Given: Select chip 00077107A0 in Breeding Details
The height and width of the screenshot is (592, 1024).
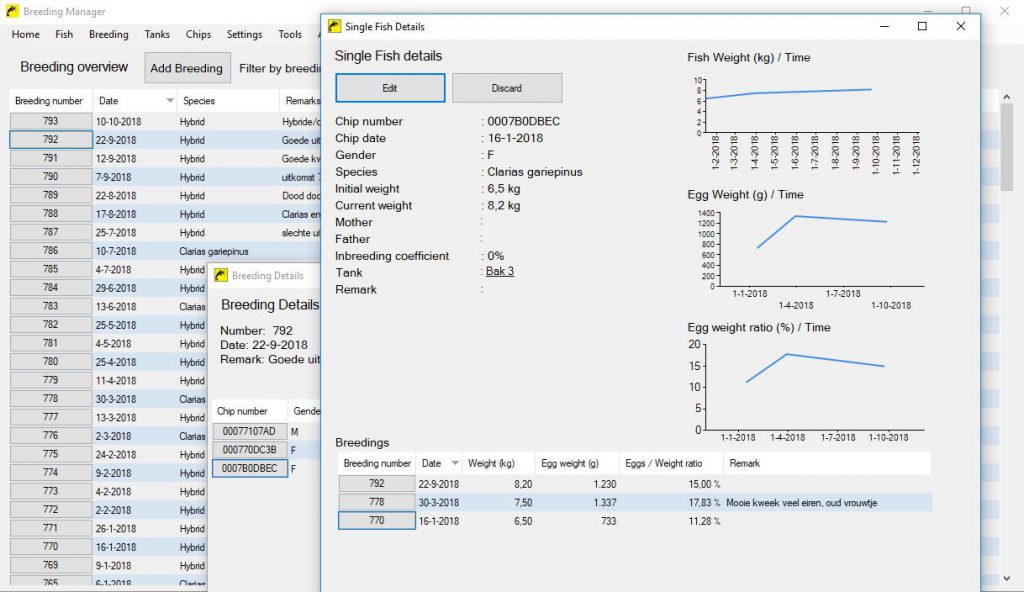Looking at the screenshot, I should tap(247, 430).
